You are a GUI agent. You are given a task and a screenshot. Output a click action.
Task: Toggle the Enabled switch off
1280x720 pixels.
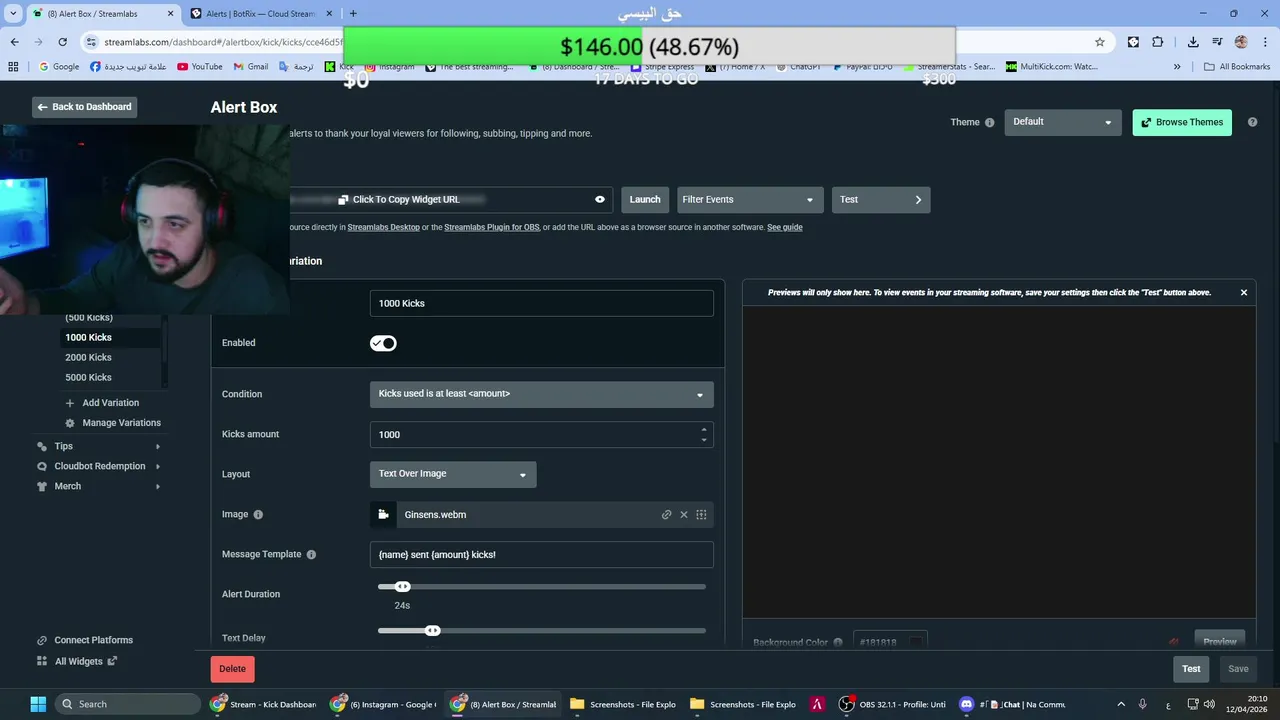[x=383, y=343]
